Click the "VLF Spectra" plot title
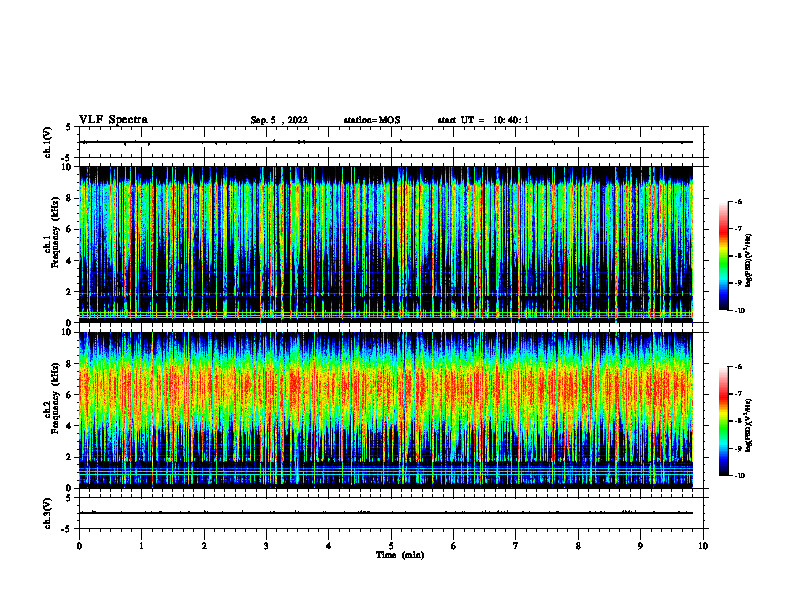The height and width of the screenshot is (612, 792). tap(113, 120)
